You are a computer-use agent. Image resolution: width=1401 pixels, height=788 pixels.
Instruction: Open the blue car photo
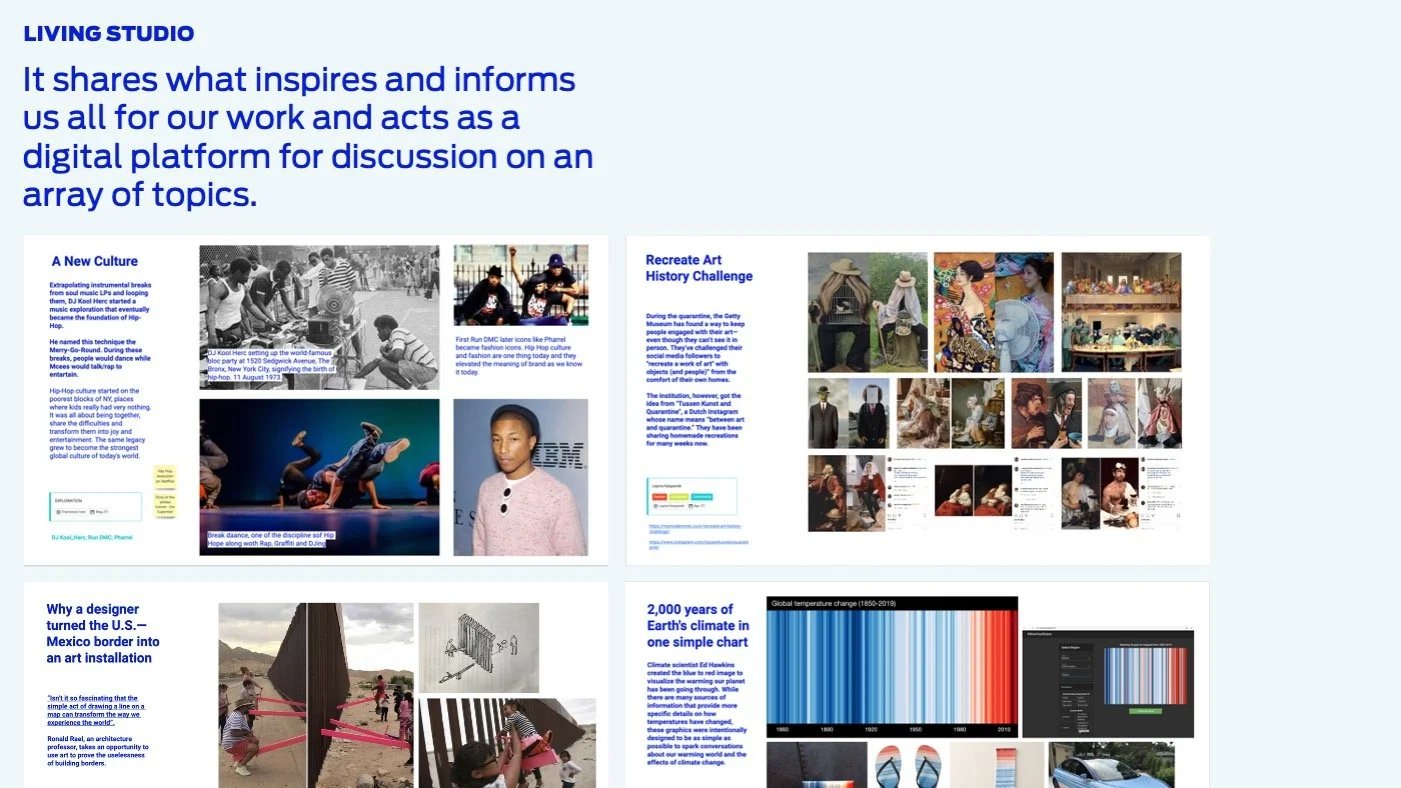click(x=1112, y=765)
